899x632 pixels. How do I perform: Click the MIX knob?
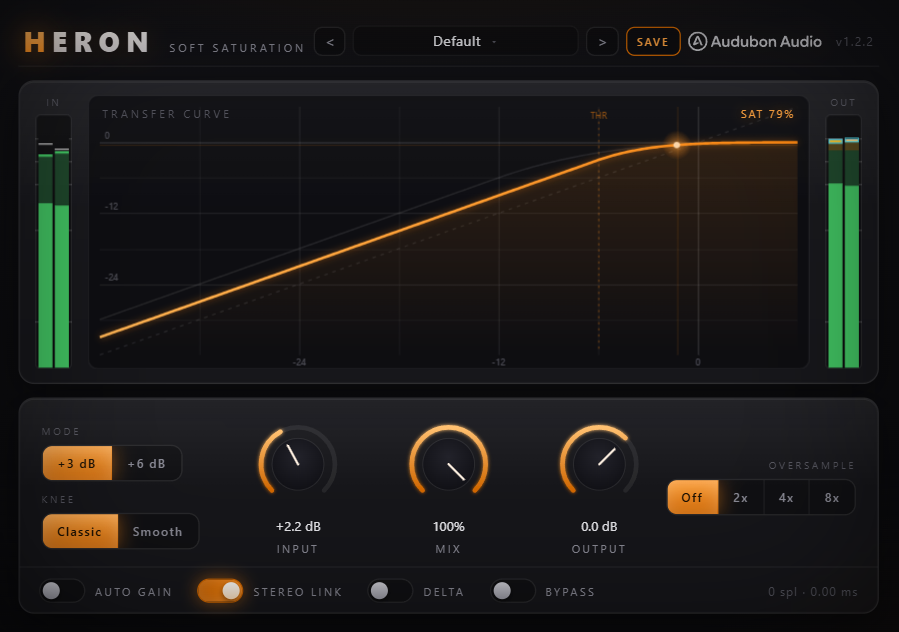pos(448,463)
